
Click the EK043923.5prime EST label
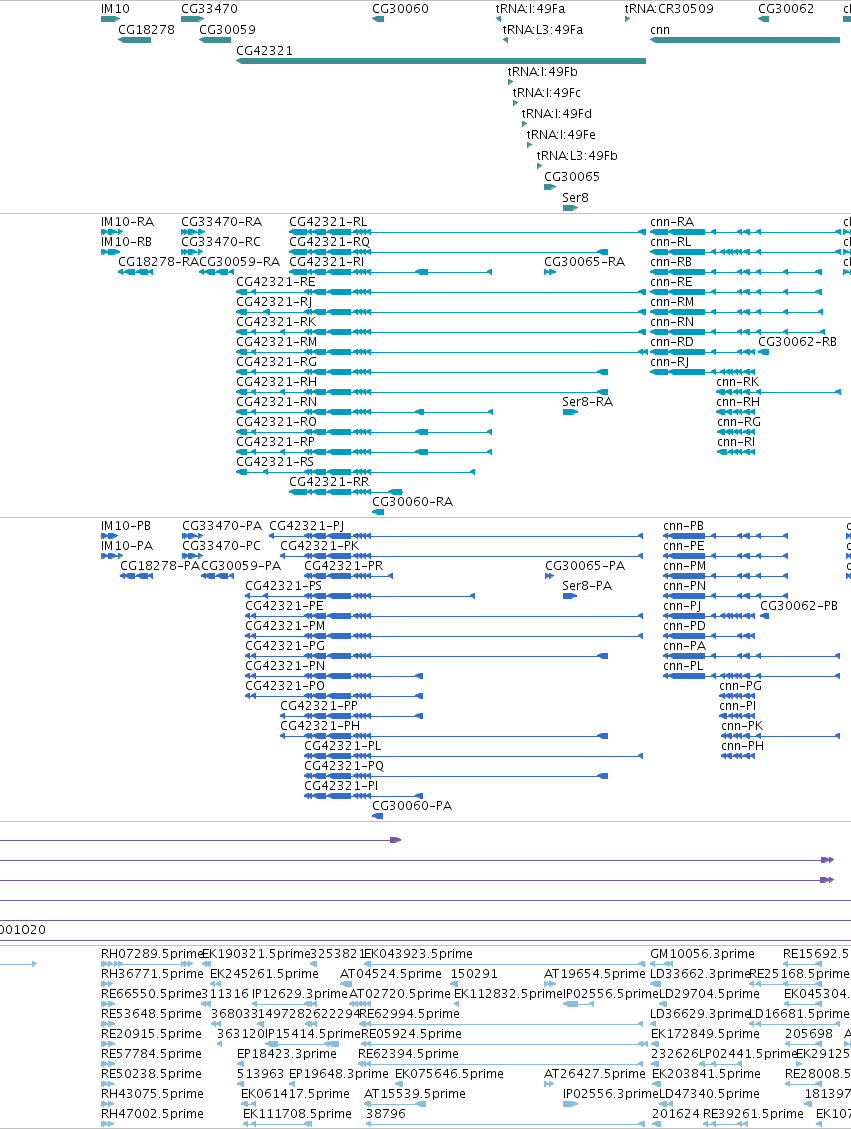click(x=418, y=953)
